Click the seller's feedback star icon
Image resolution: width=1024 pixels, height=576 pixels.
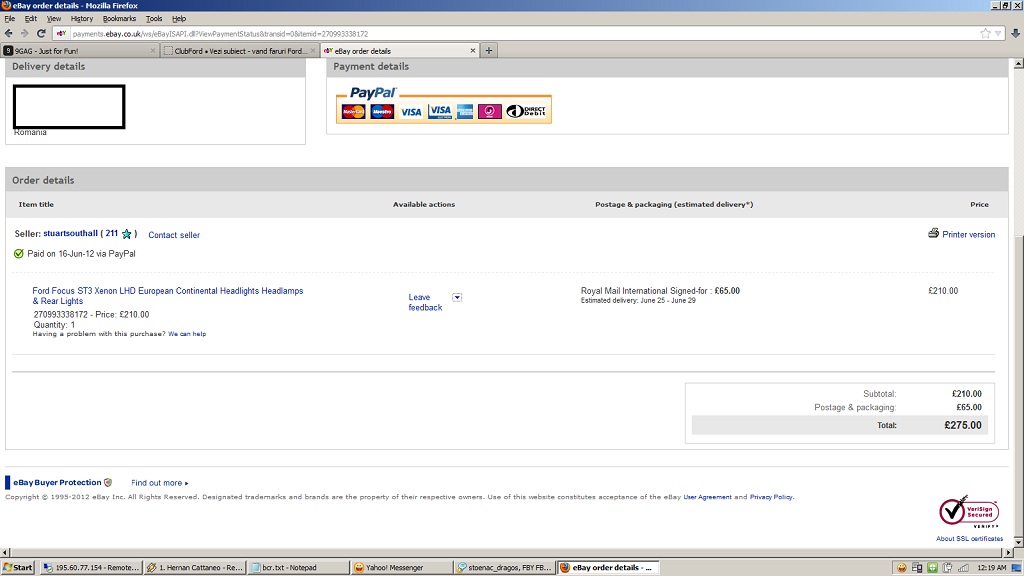click(x=126, y=234)
